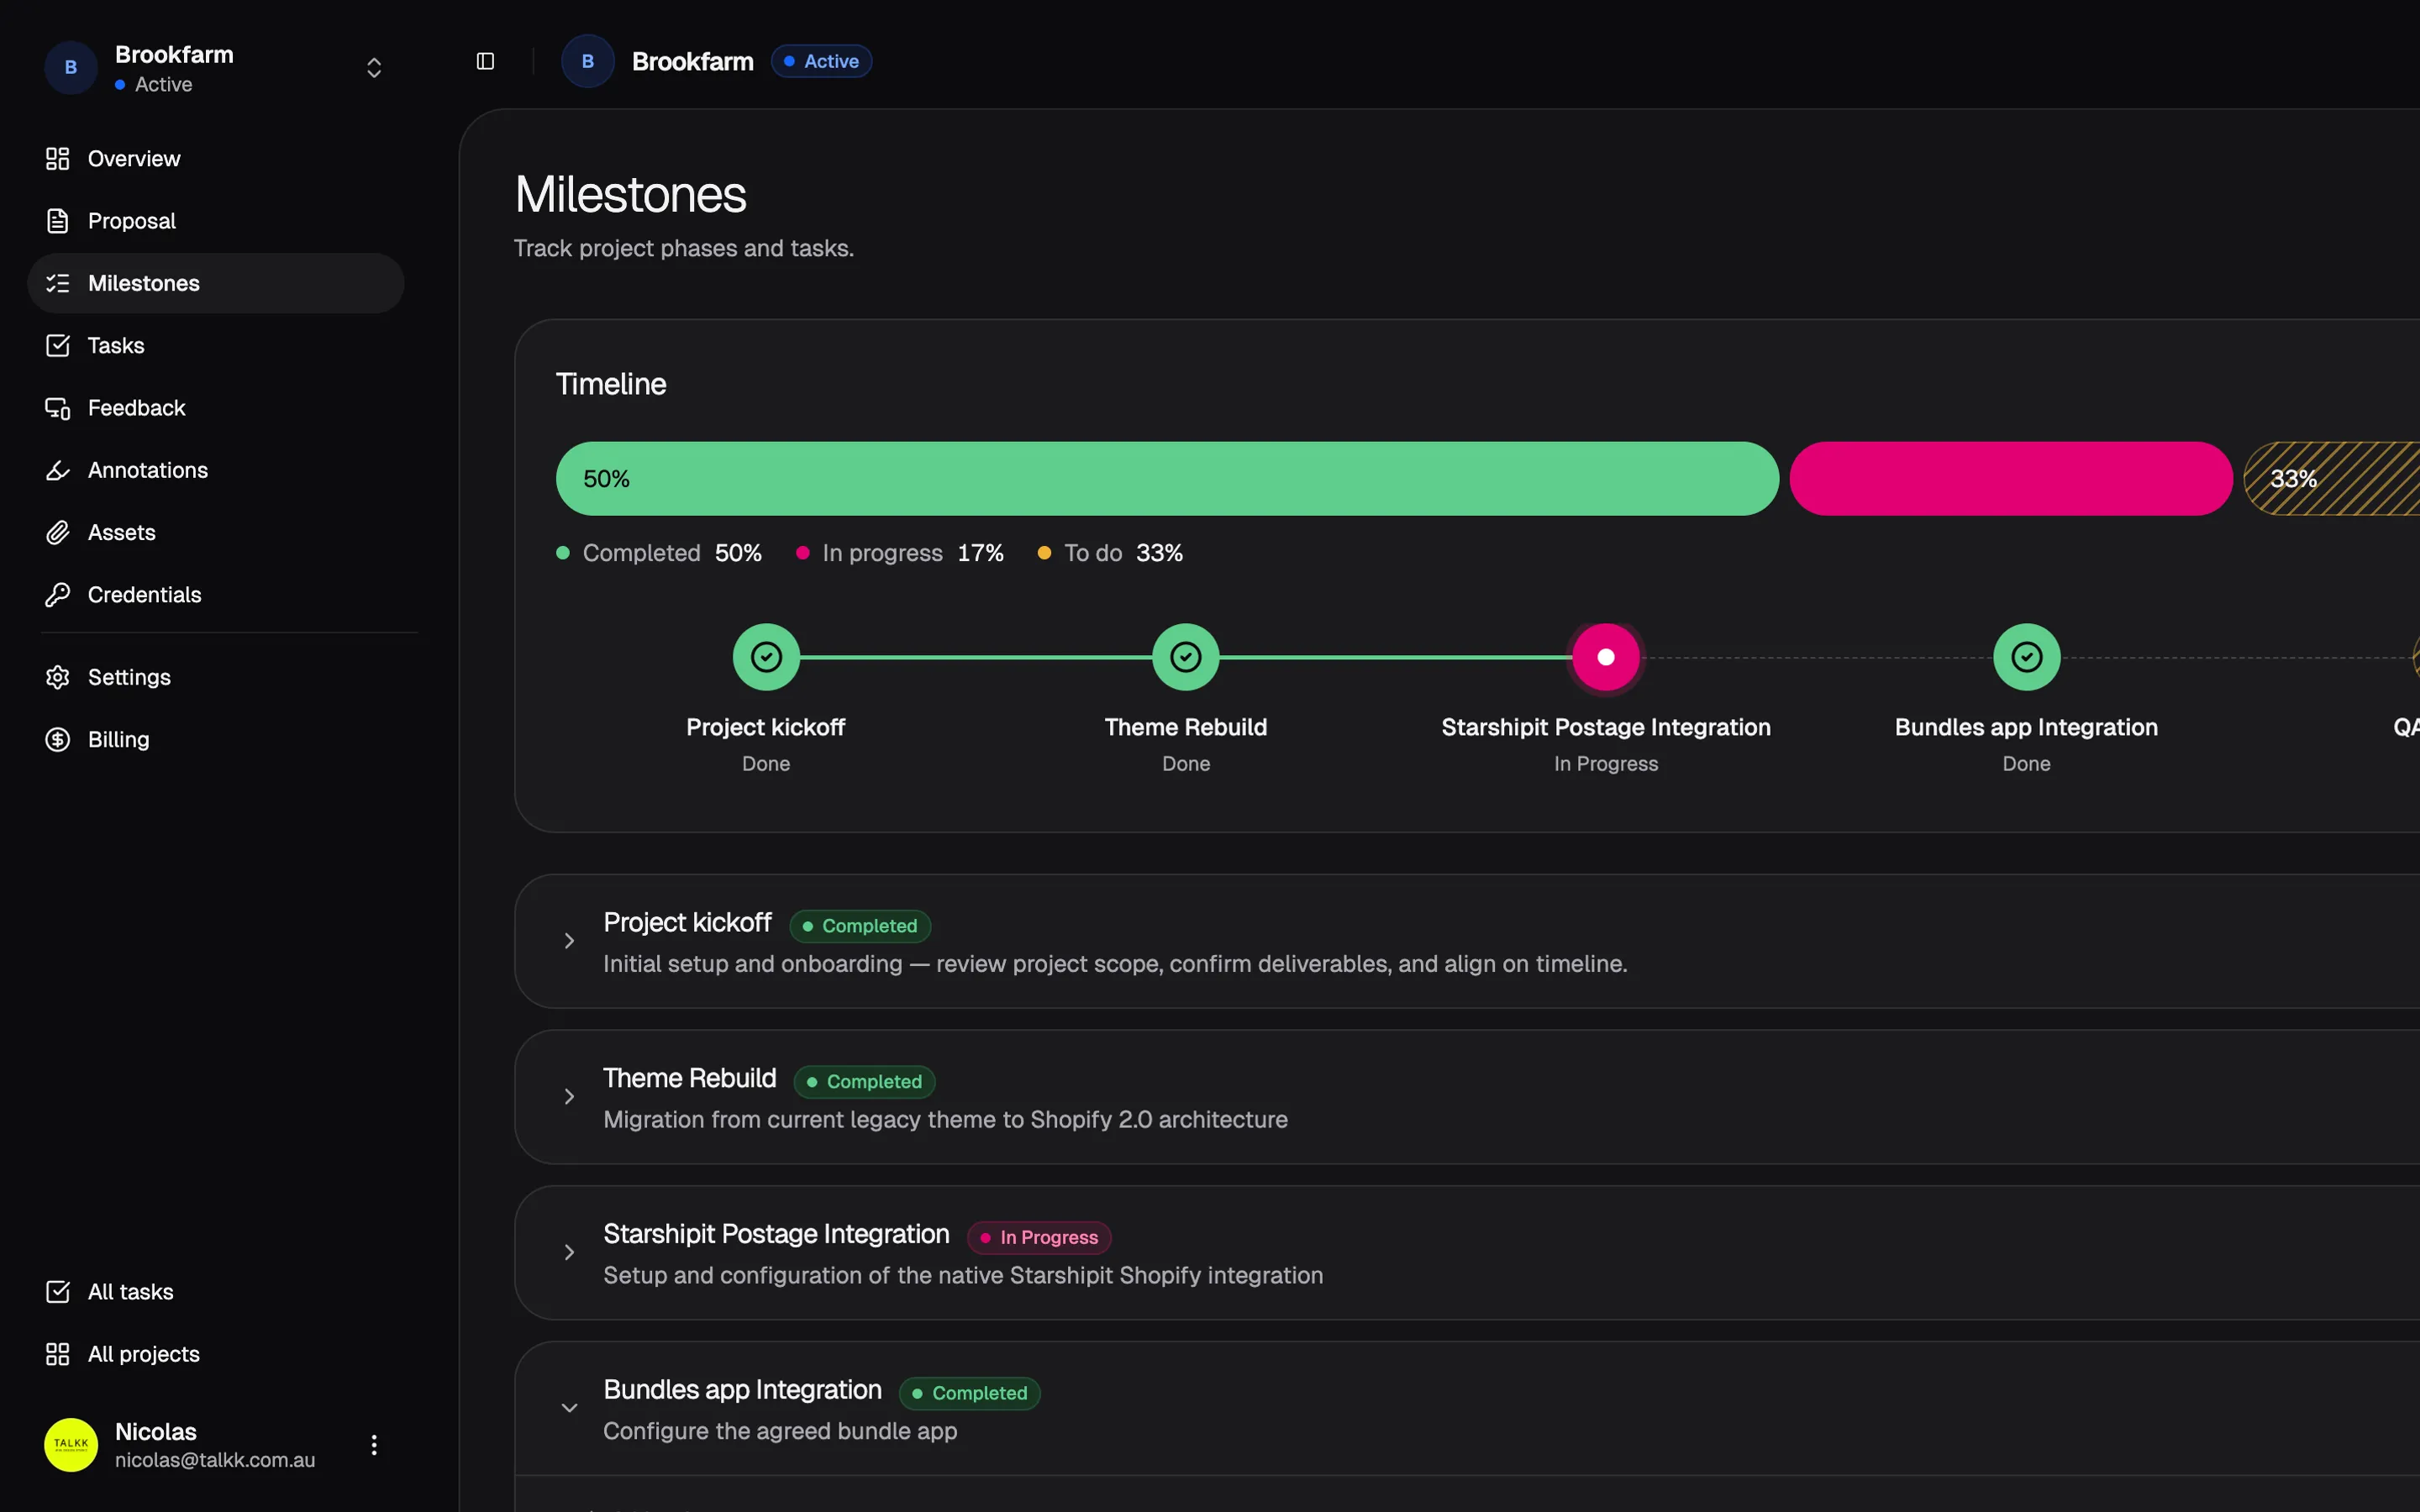Go to the Proposal page
This screenshot has height=1512, width=2420.
coord(216,221)
